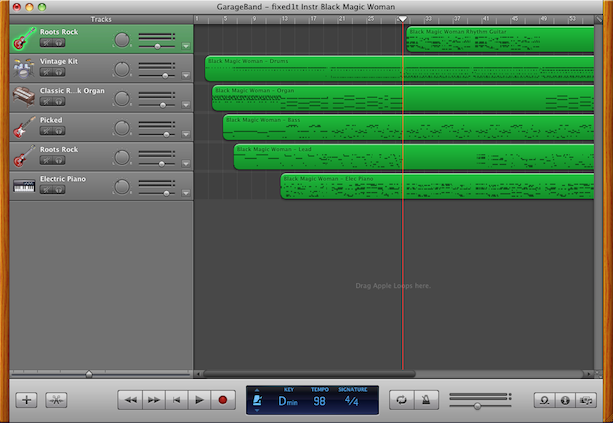Mute the Picked bass track

coord(46,131)
